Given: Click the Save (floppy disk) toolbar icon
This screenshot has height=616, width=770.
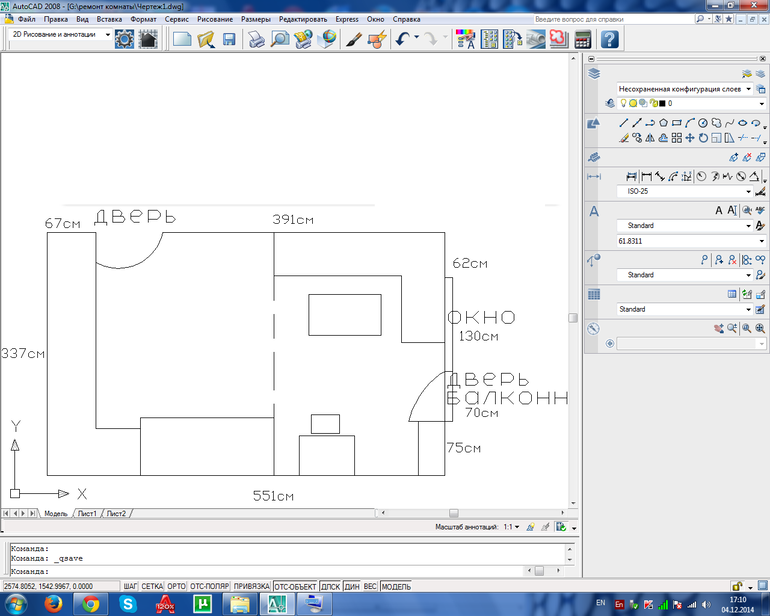Looking at the screenshot, I should point(229,39).
